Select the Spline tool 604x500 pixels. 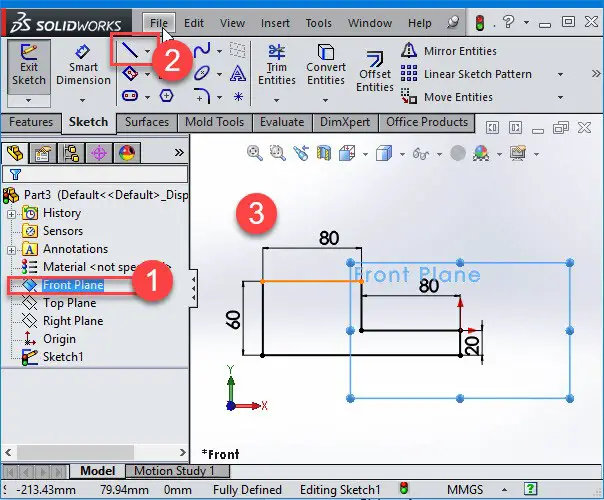(x=202, y=50)
